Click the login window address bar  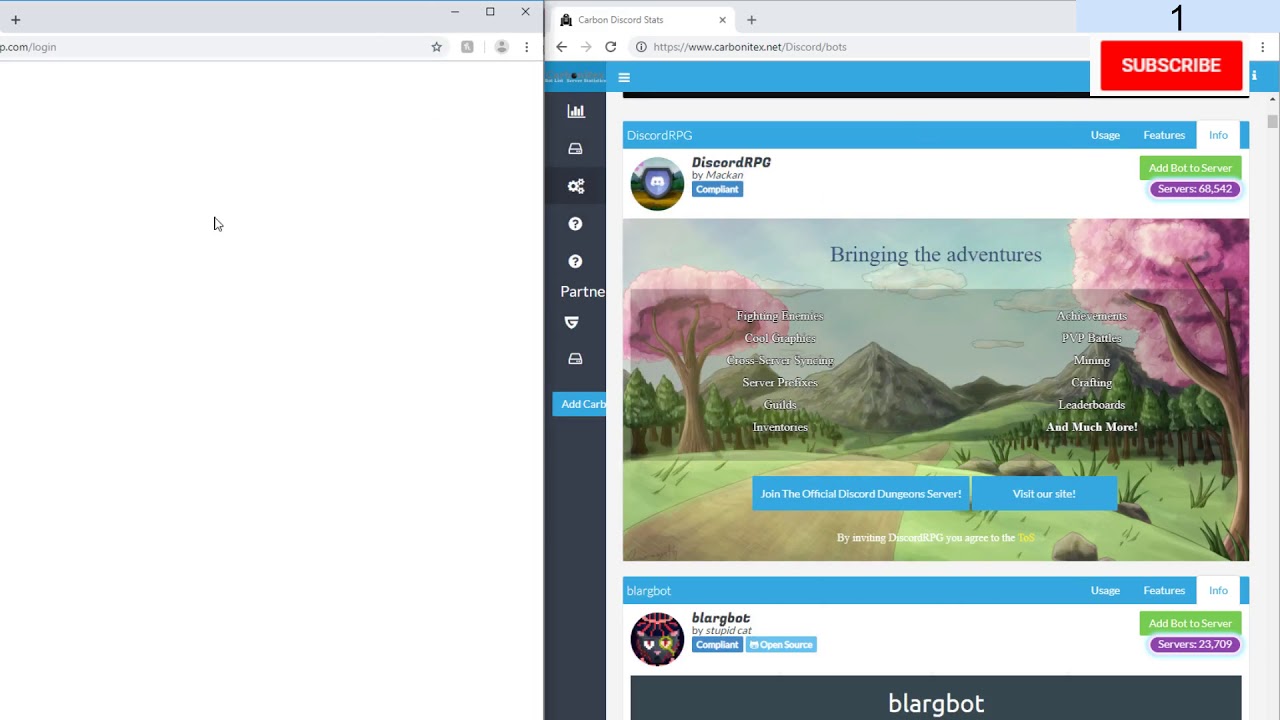pyautogui.click(x=210, y=47)
